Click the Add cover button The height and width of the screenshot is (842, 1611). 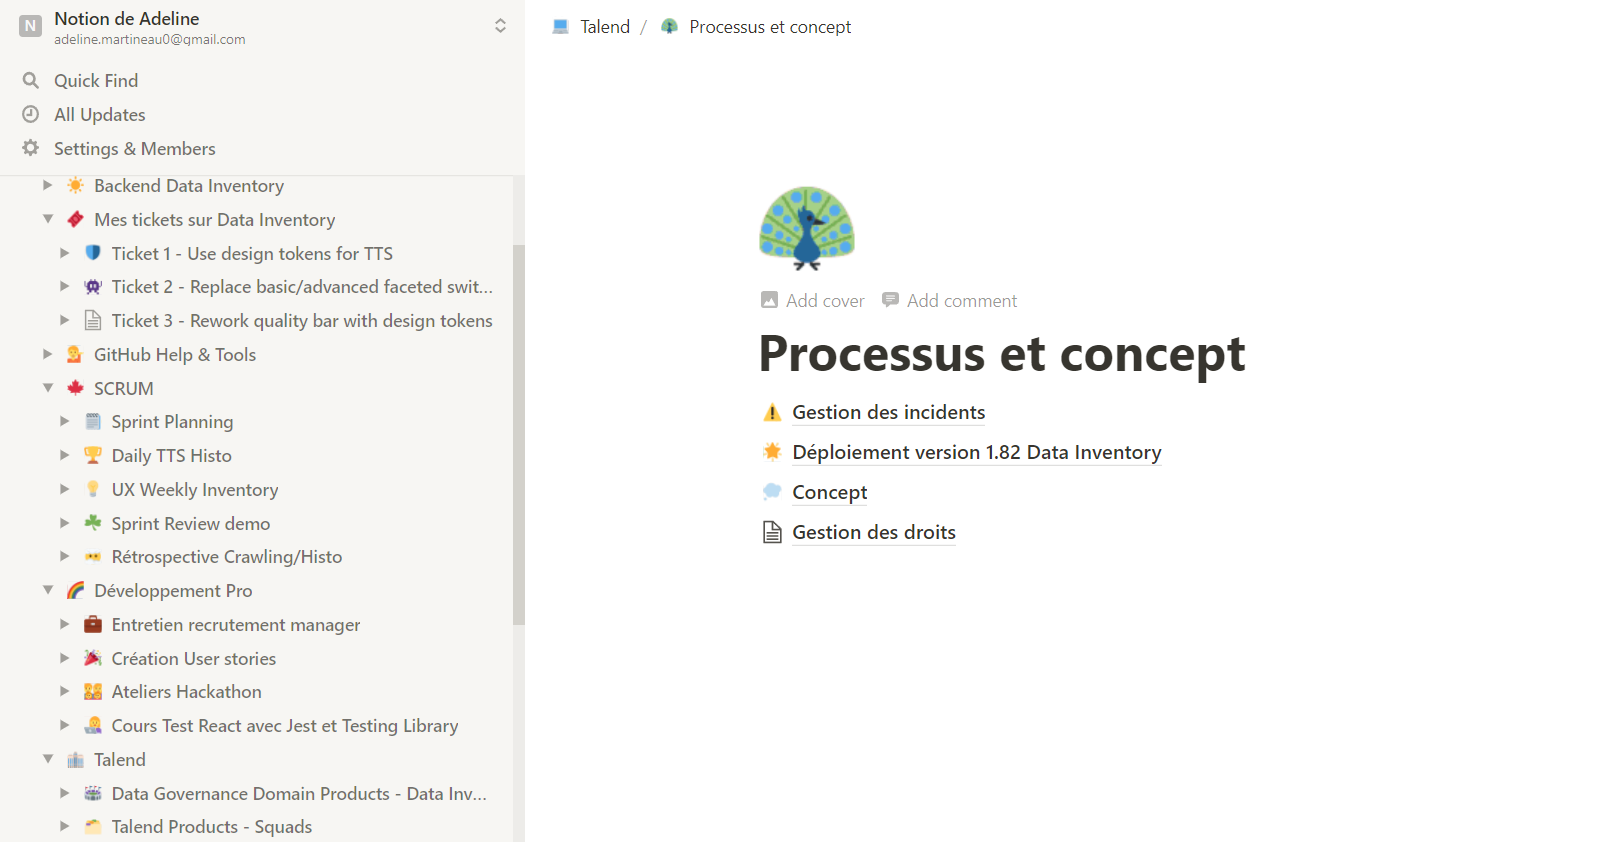[x=813, y=301]
